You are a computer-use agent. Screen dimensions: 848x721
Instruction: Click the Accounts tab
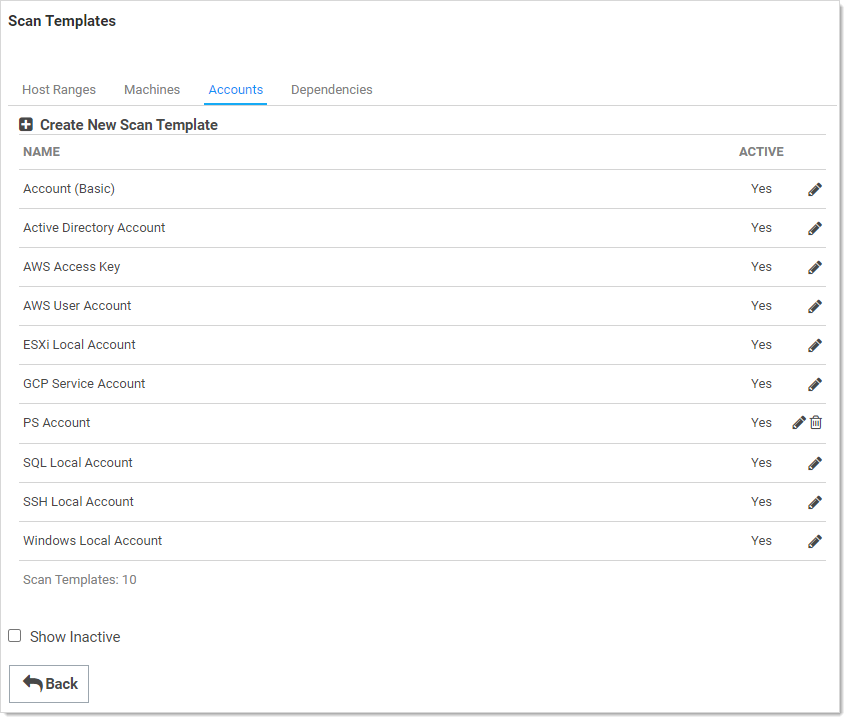(x=235, y=90)
